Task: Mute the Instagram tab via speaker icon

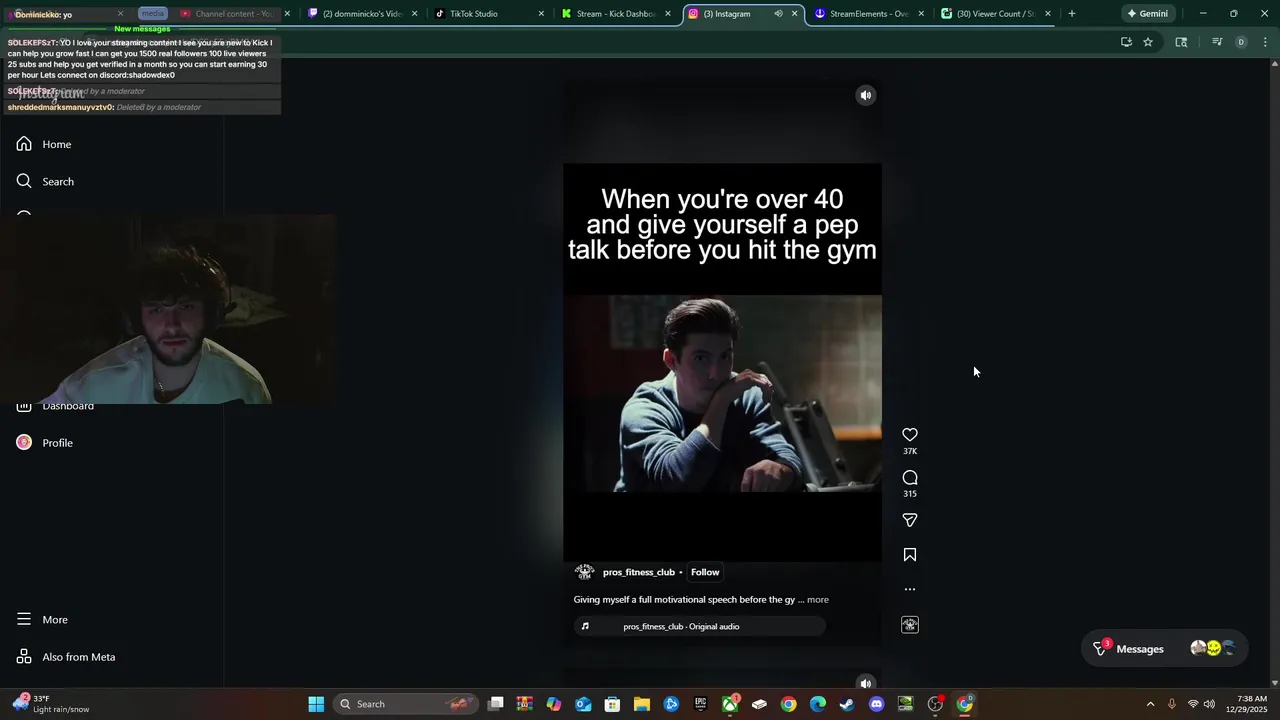Action: [778, 14]
